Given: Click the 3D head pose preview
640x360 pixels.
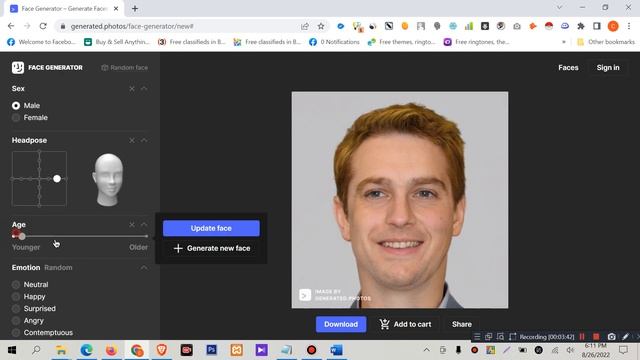Looking at the screenshot, I should (108, 180).
